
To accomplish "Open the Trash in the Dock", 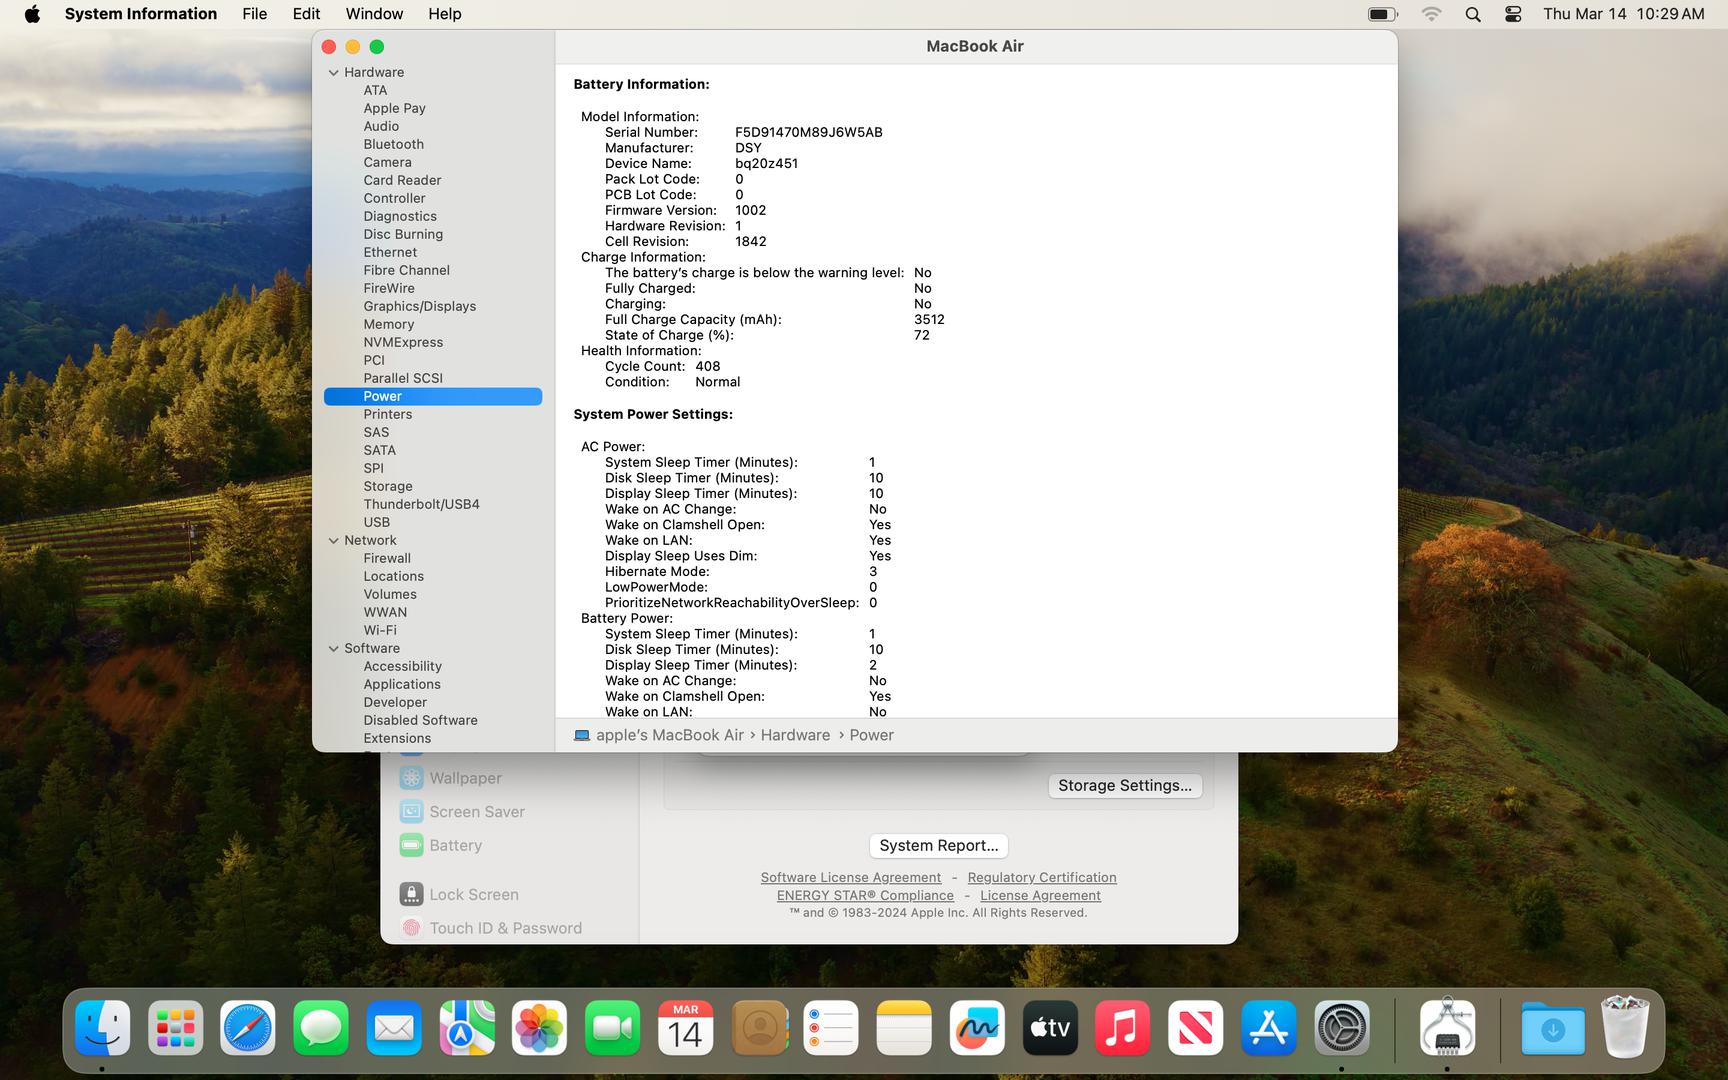I will coord(1625,1027).
